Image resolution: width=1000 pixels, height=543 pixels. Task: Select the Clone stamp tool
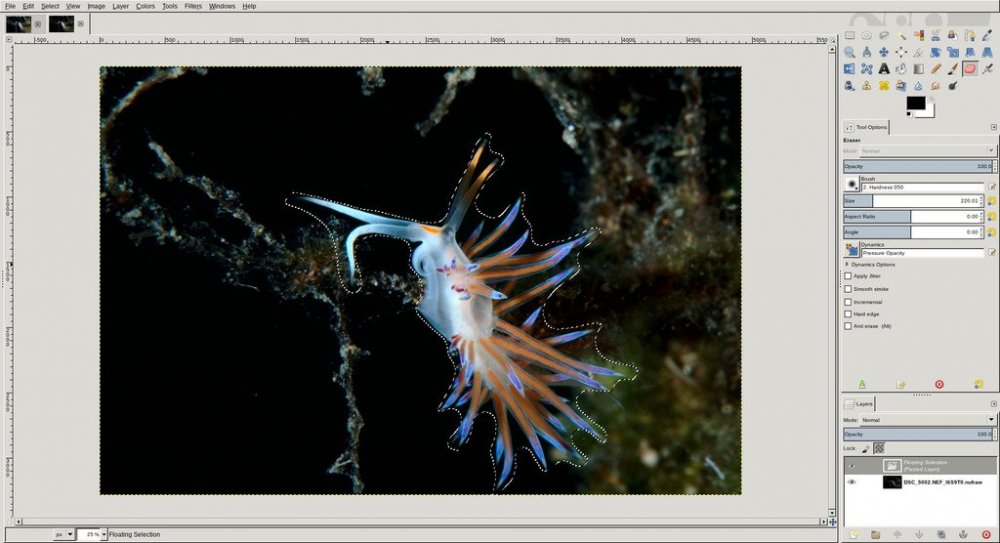coord(867,86)
